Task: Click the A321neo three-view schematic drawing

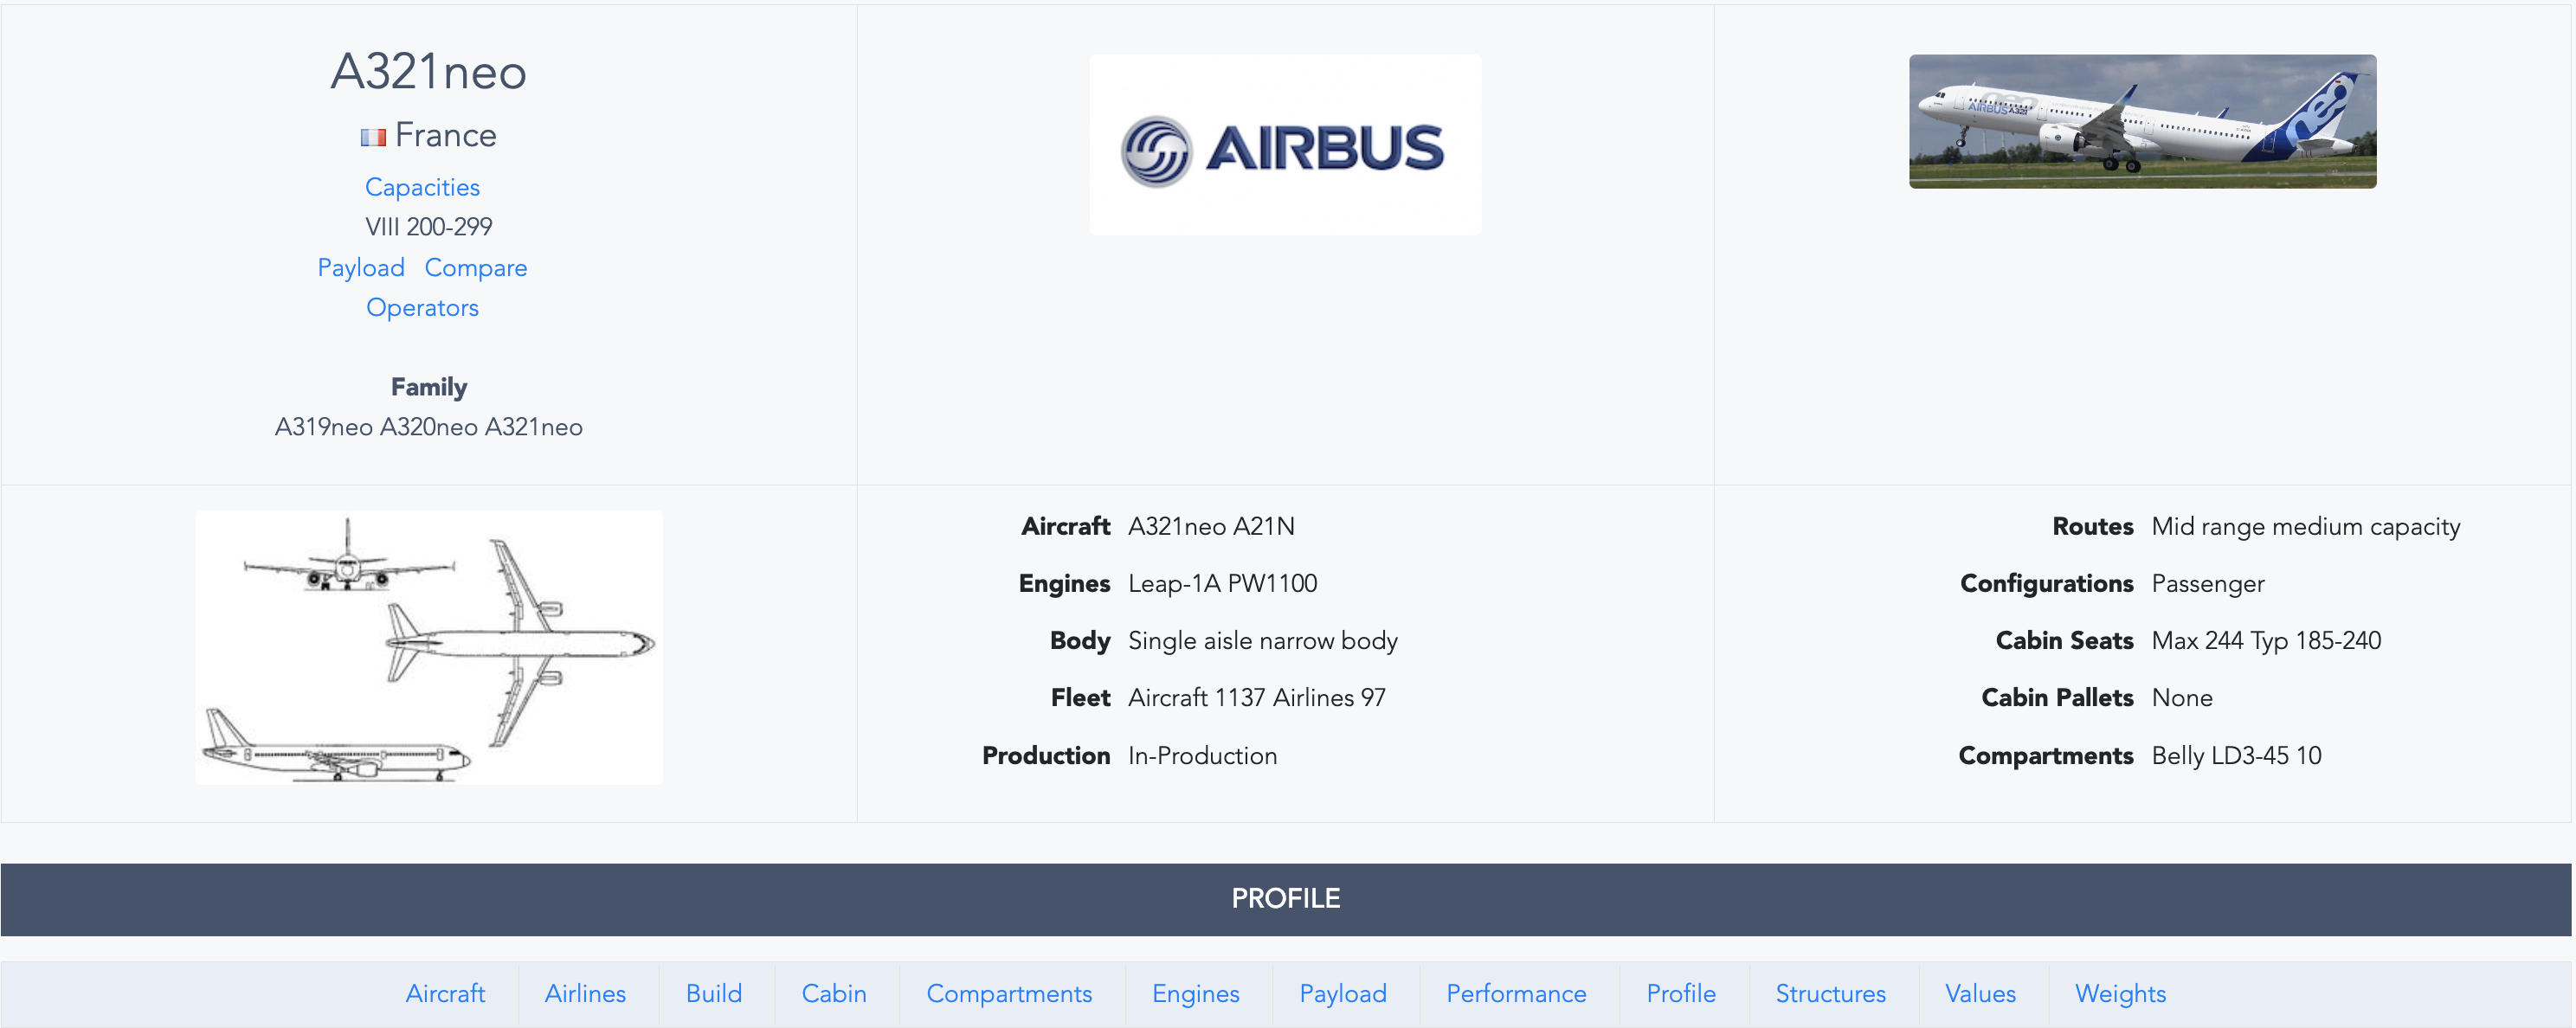Action: [428, 646]
